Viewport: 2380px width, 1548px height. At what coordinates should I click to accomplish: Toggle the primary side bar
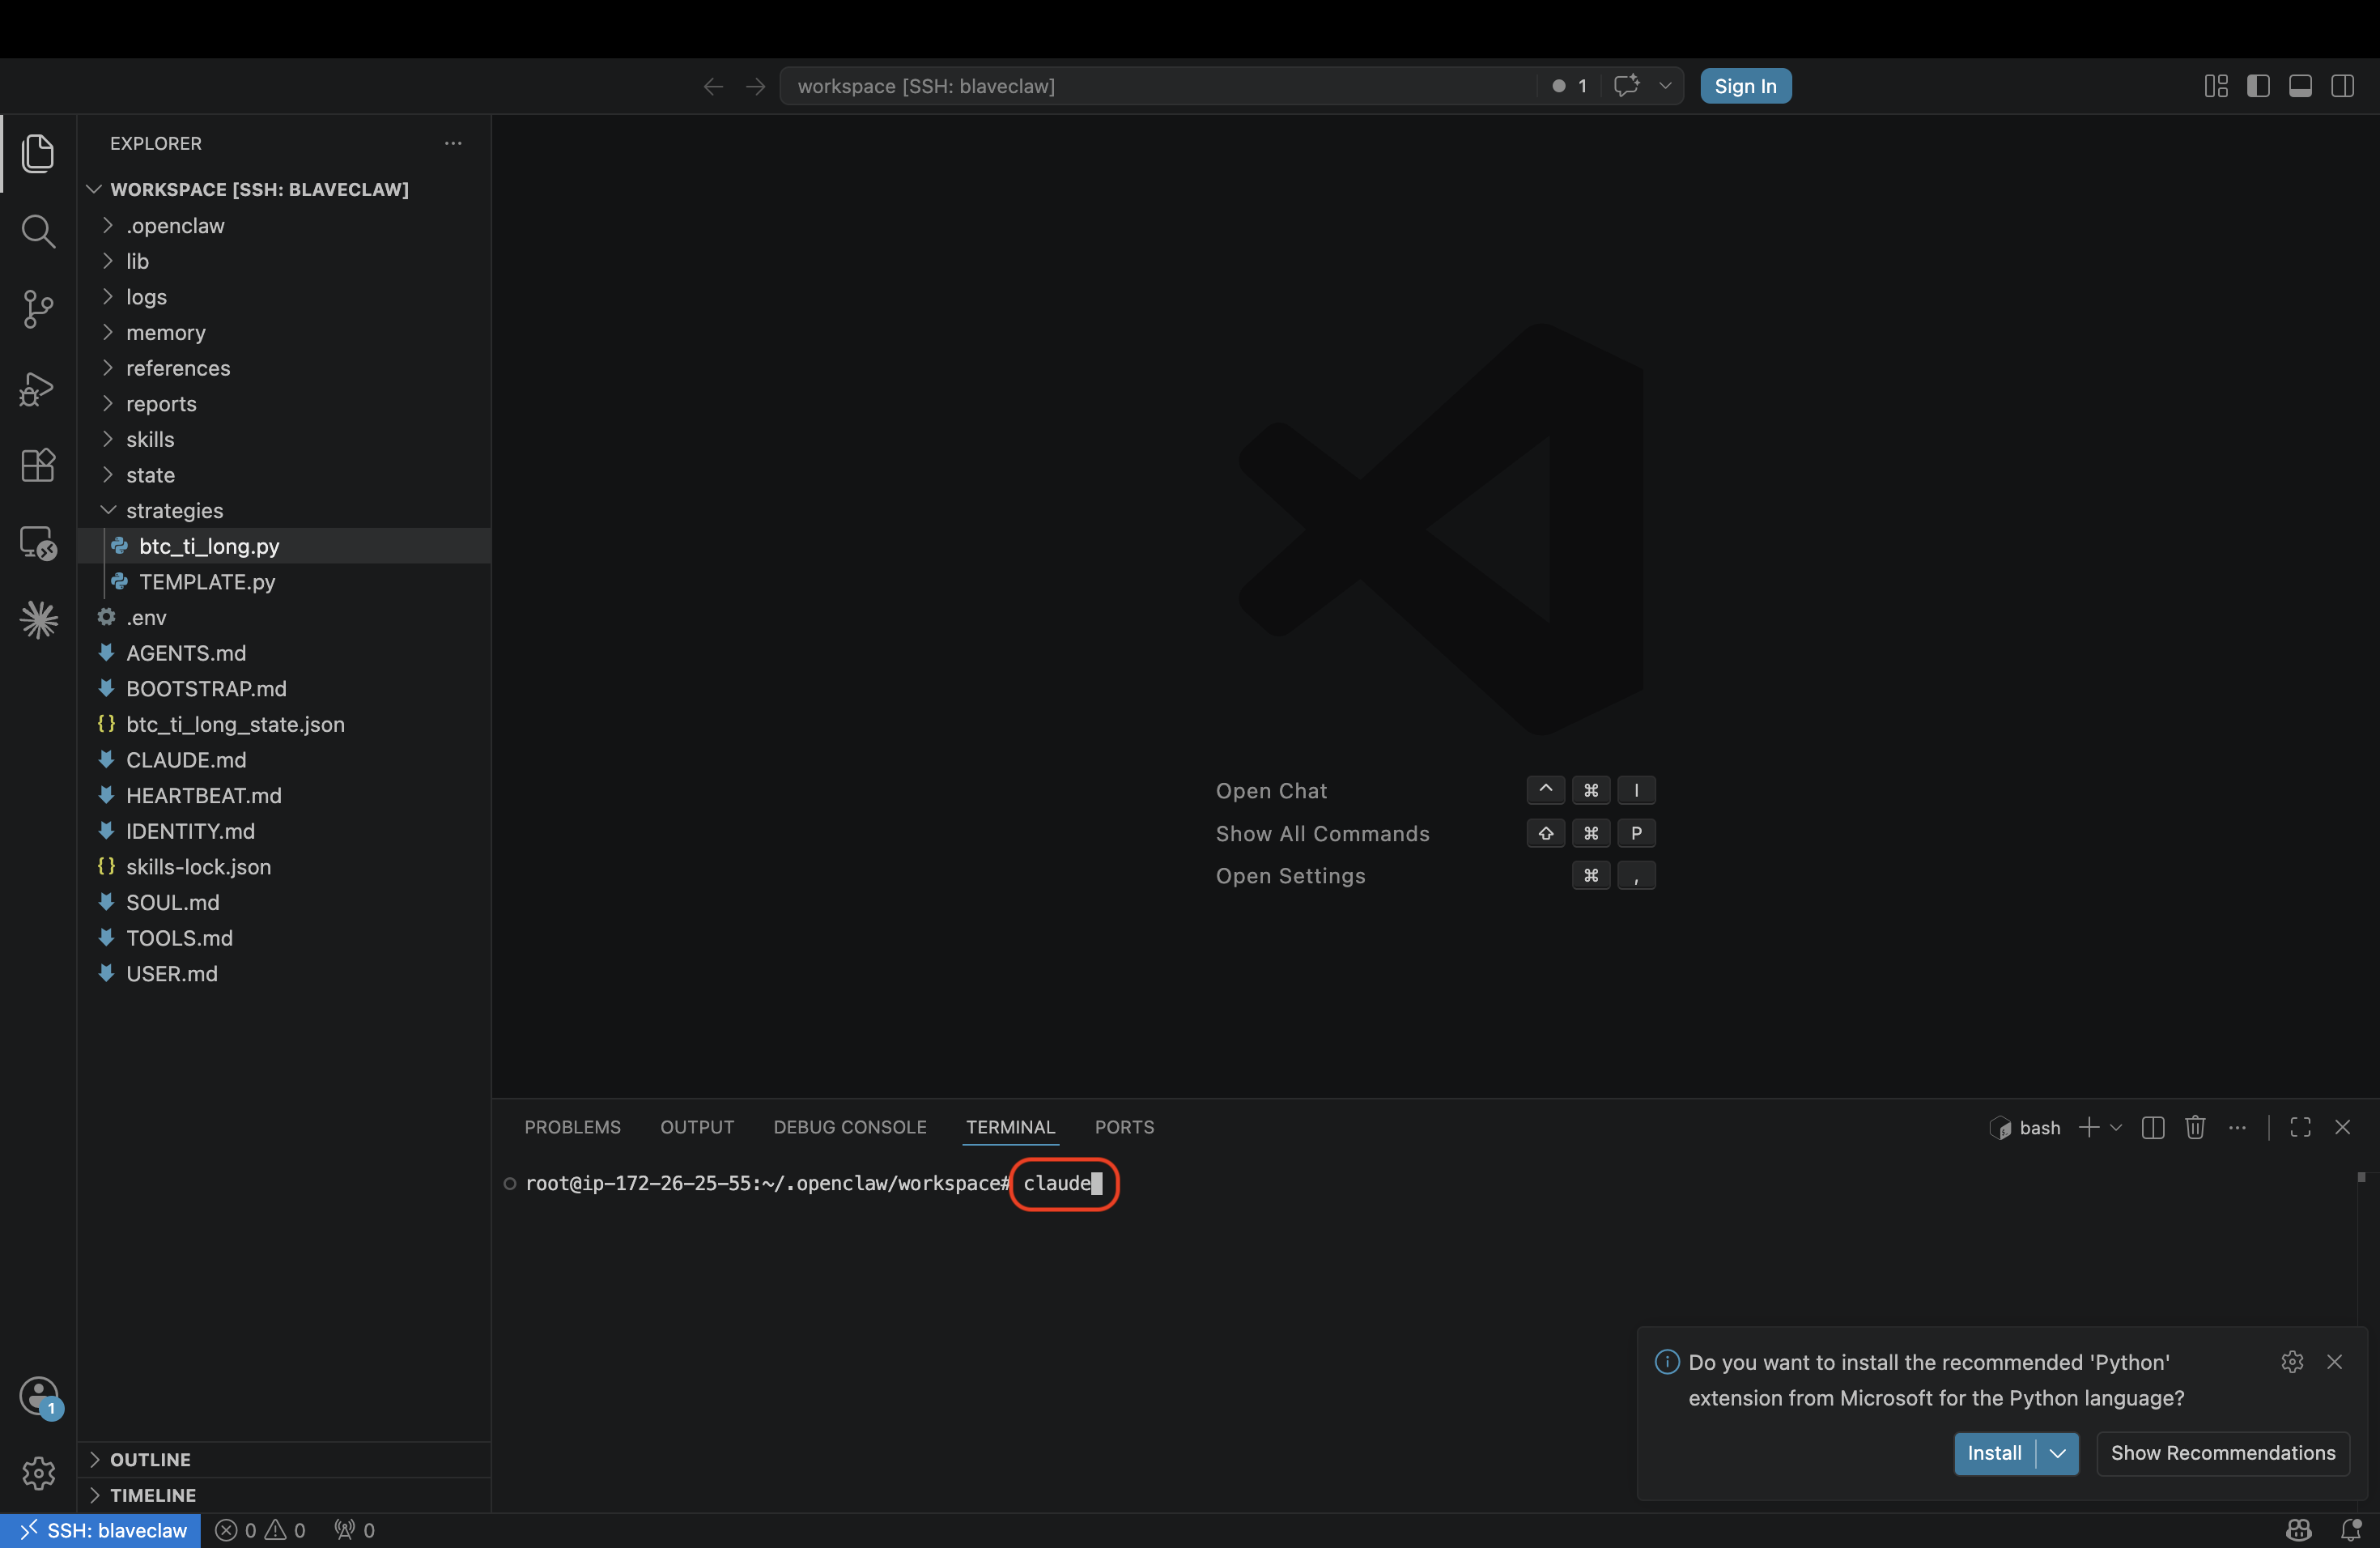(x=2258, y=86)
